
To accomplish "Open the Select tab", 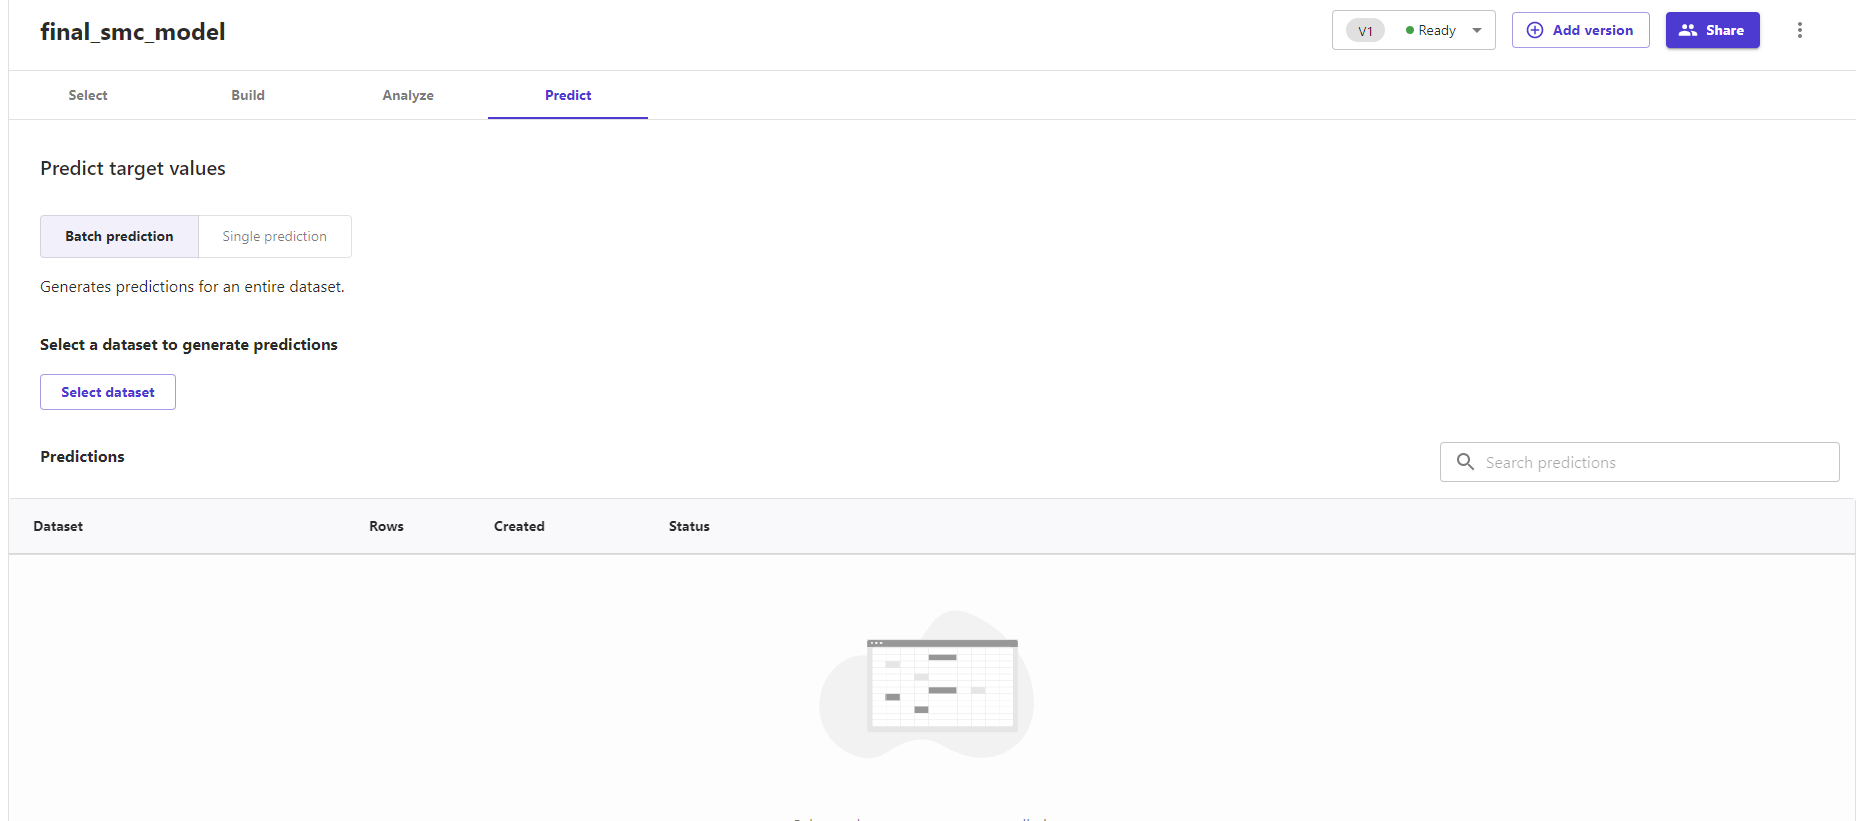I will (x=88, y=95).
